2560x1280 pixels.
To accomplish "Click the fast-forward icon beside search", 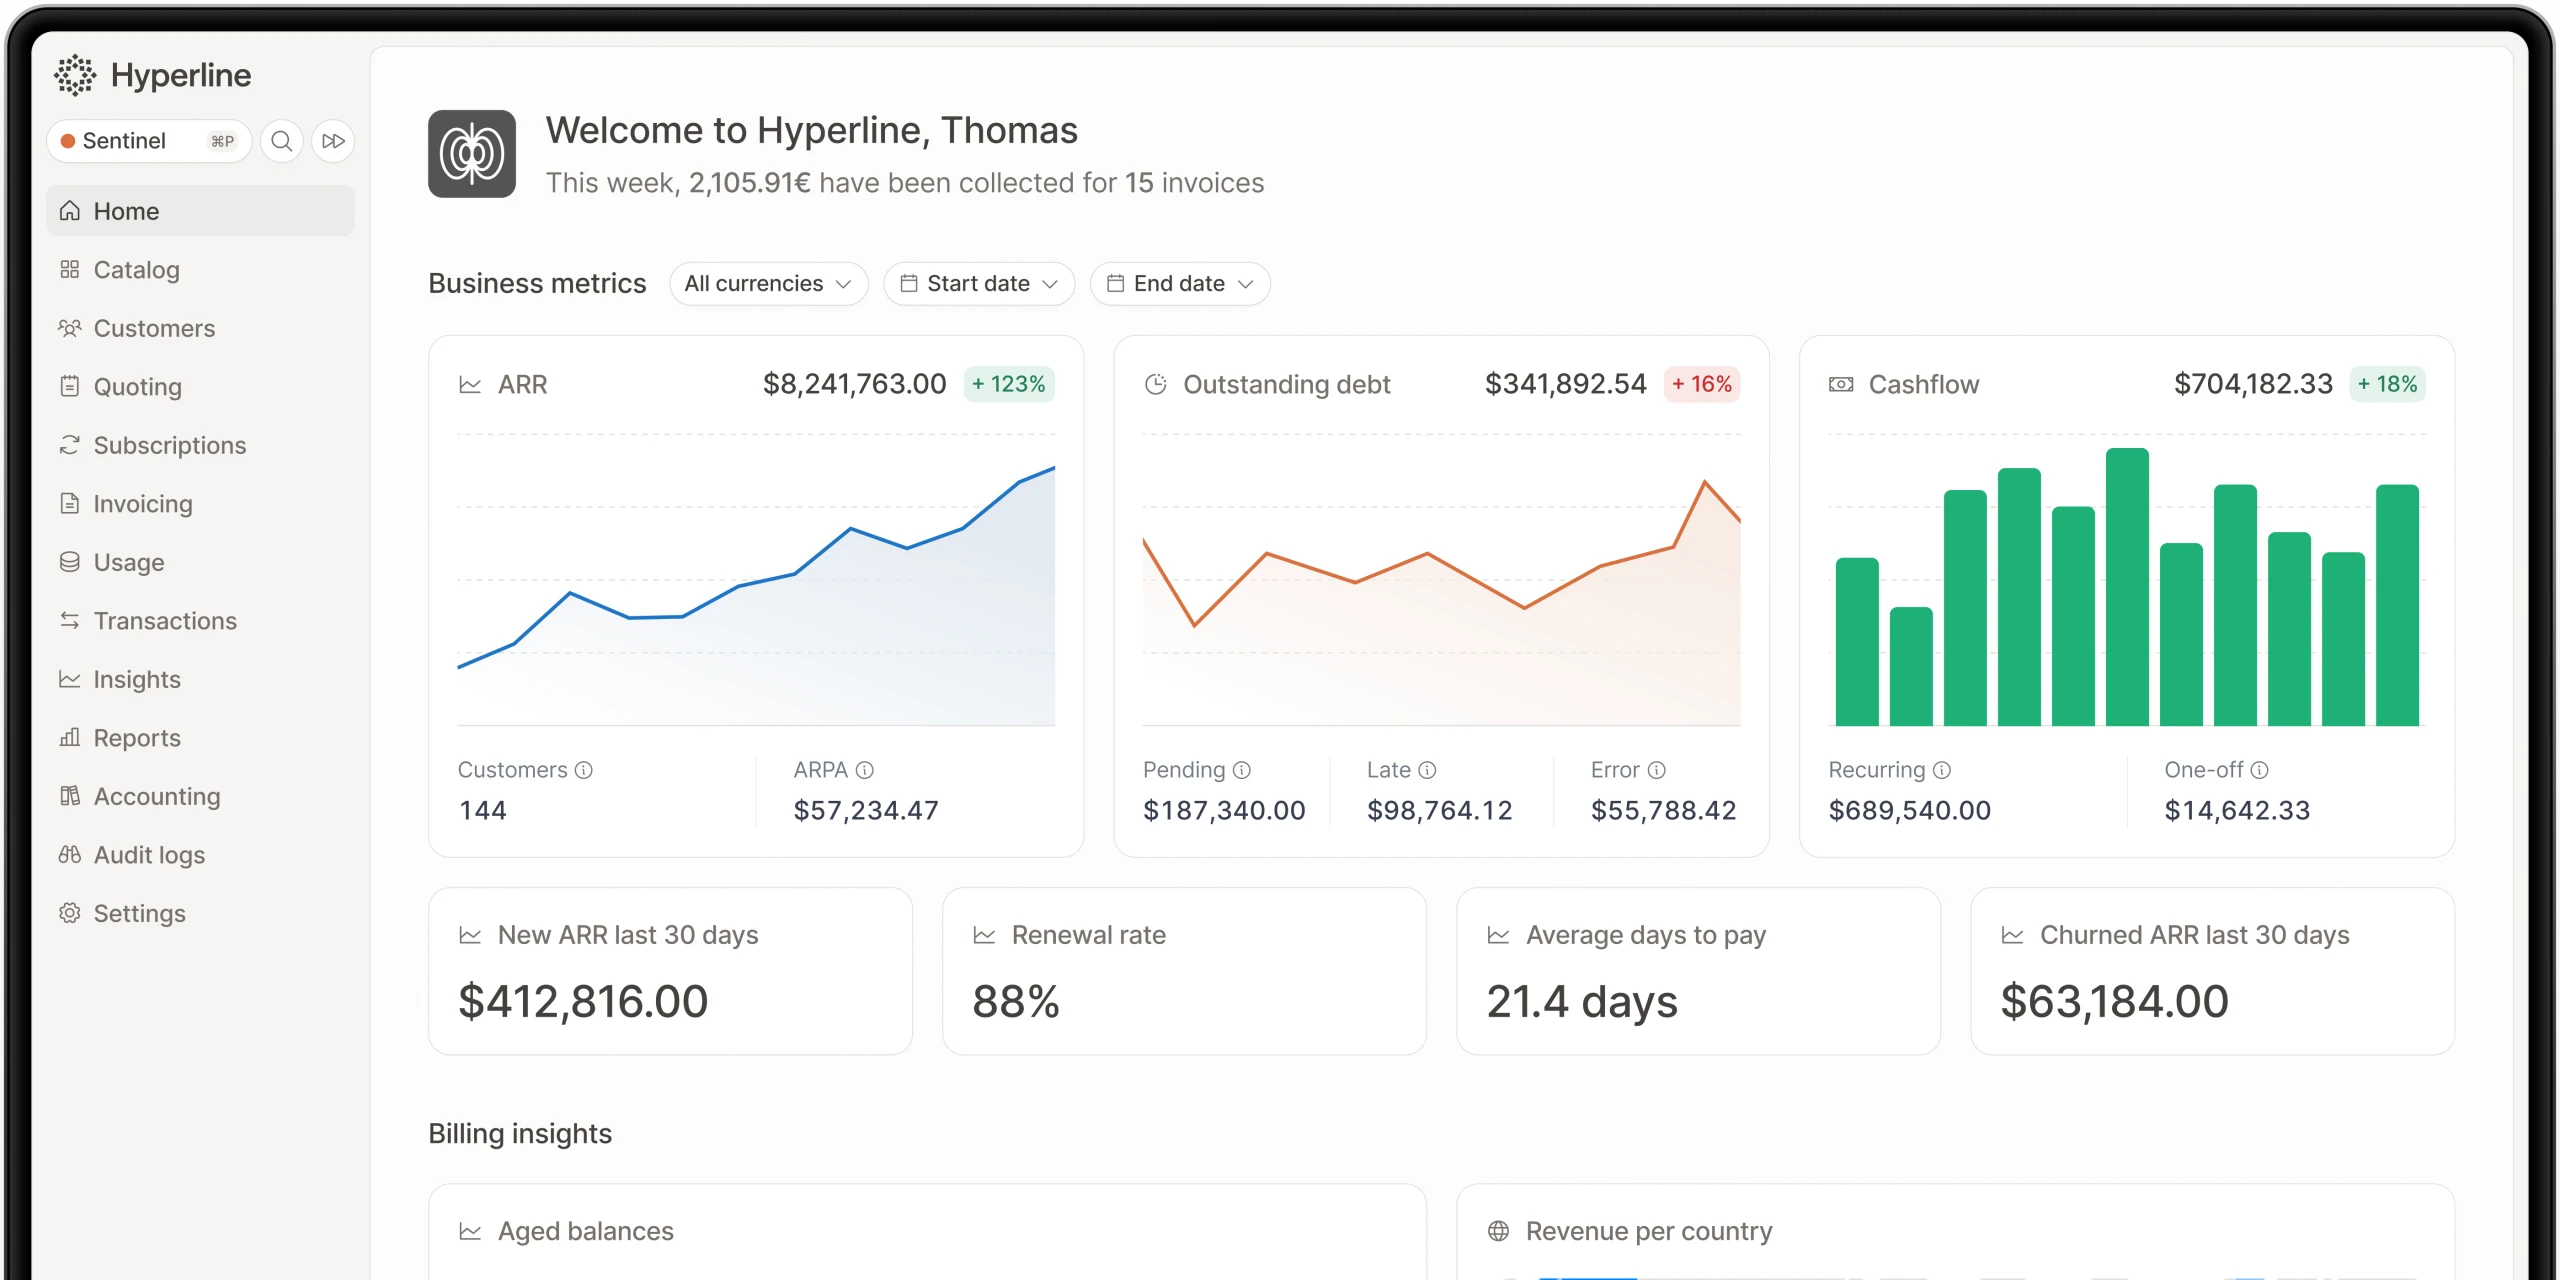I will click(x=334, y=141).
